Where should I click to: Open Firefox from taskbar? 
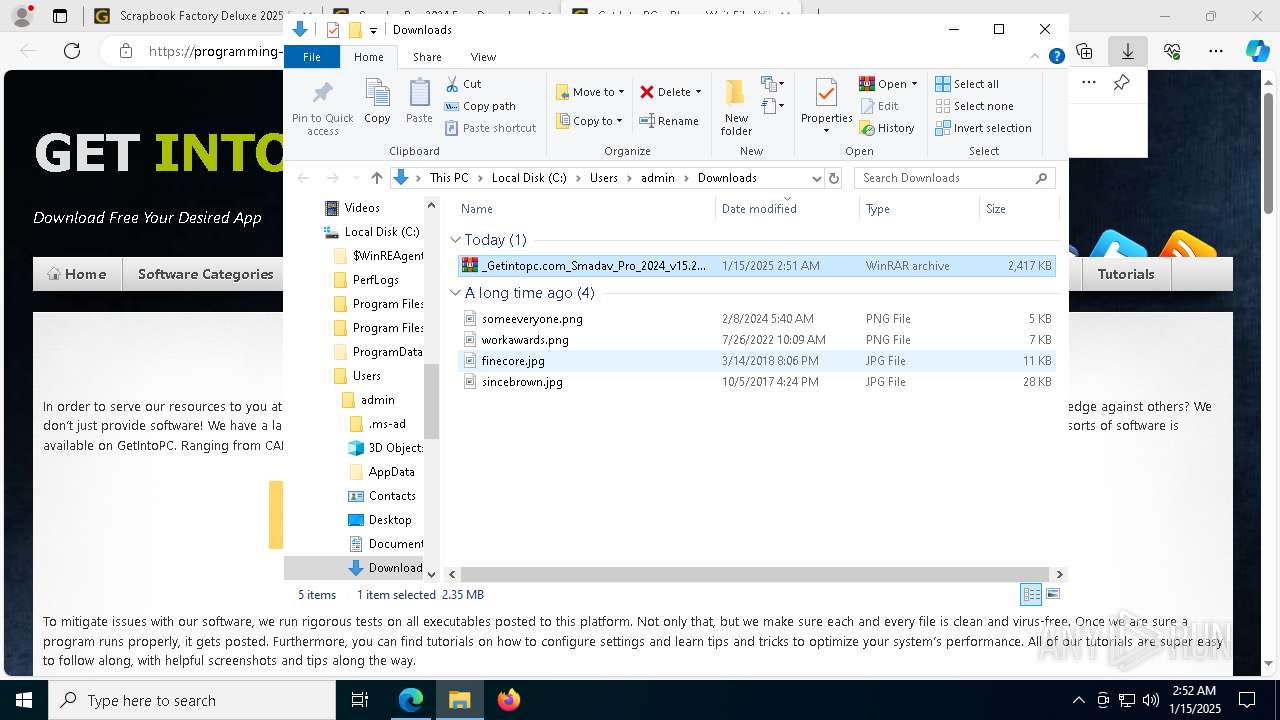coord(508,700)
